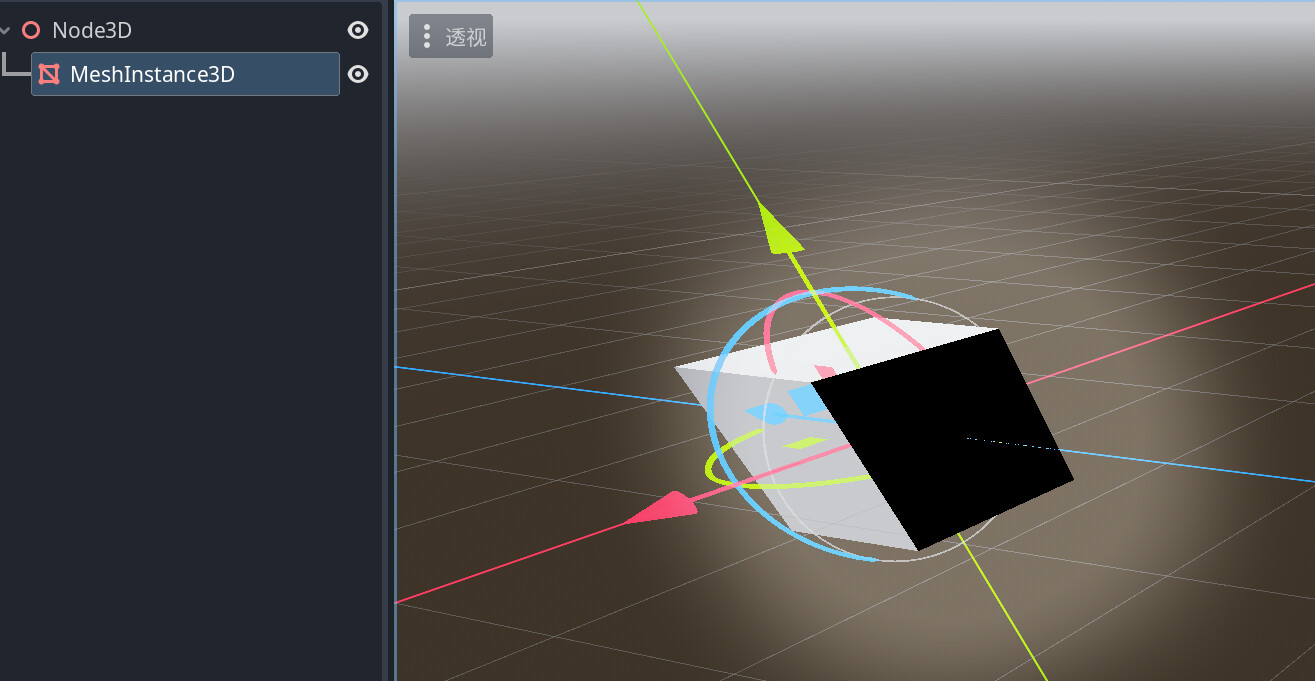Grab the red X-axis gizmo arrowhead
This screenshot has height=681, width=1315.
click(x=662, y=507)
